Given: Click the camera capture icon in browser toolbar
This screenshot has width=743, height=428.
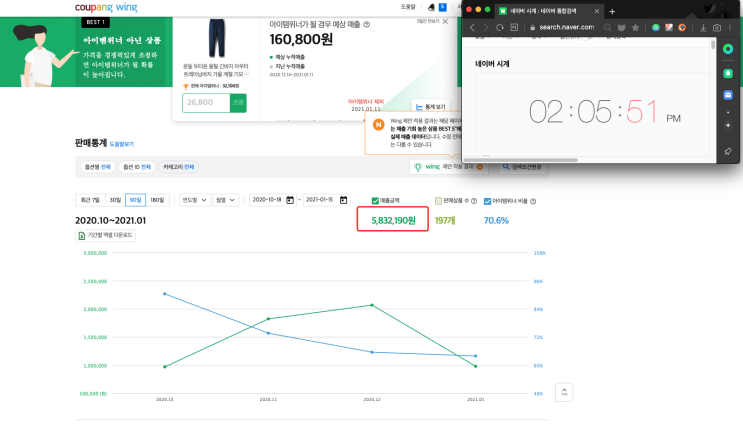Looking at the screenshot, I should (717, 27).
